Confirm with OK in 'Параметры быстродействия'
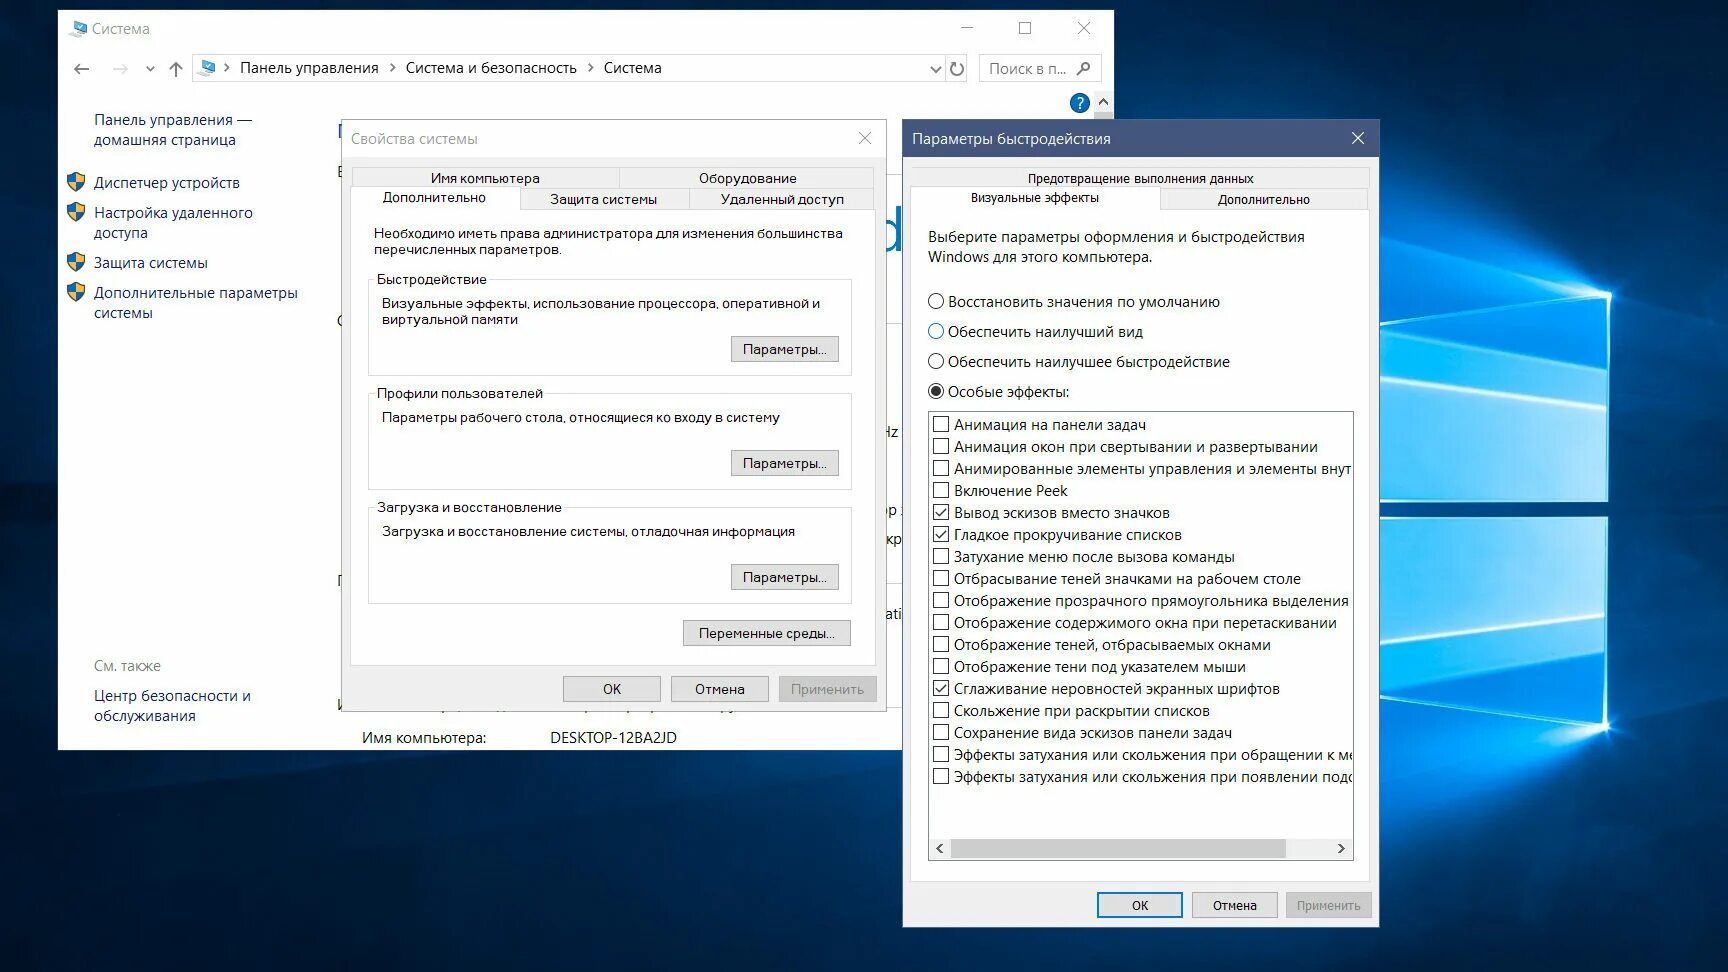The image size is (1728, 972). (x=1140, y=905)
